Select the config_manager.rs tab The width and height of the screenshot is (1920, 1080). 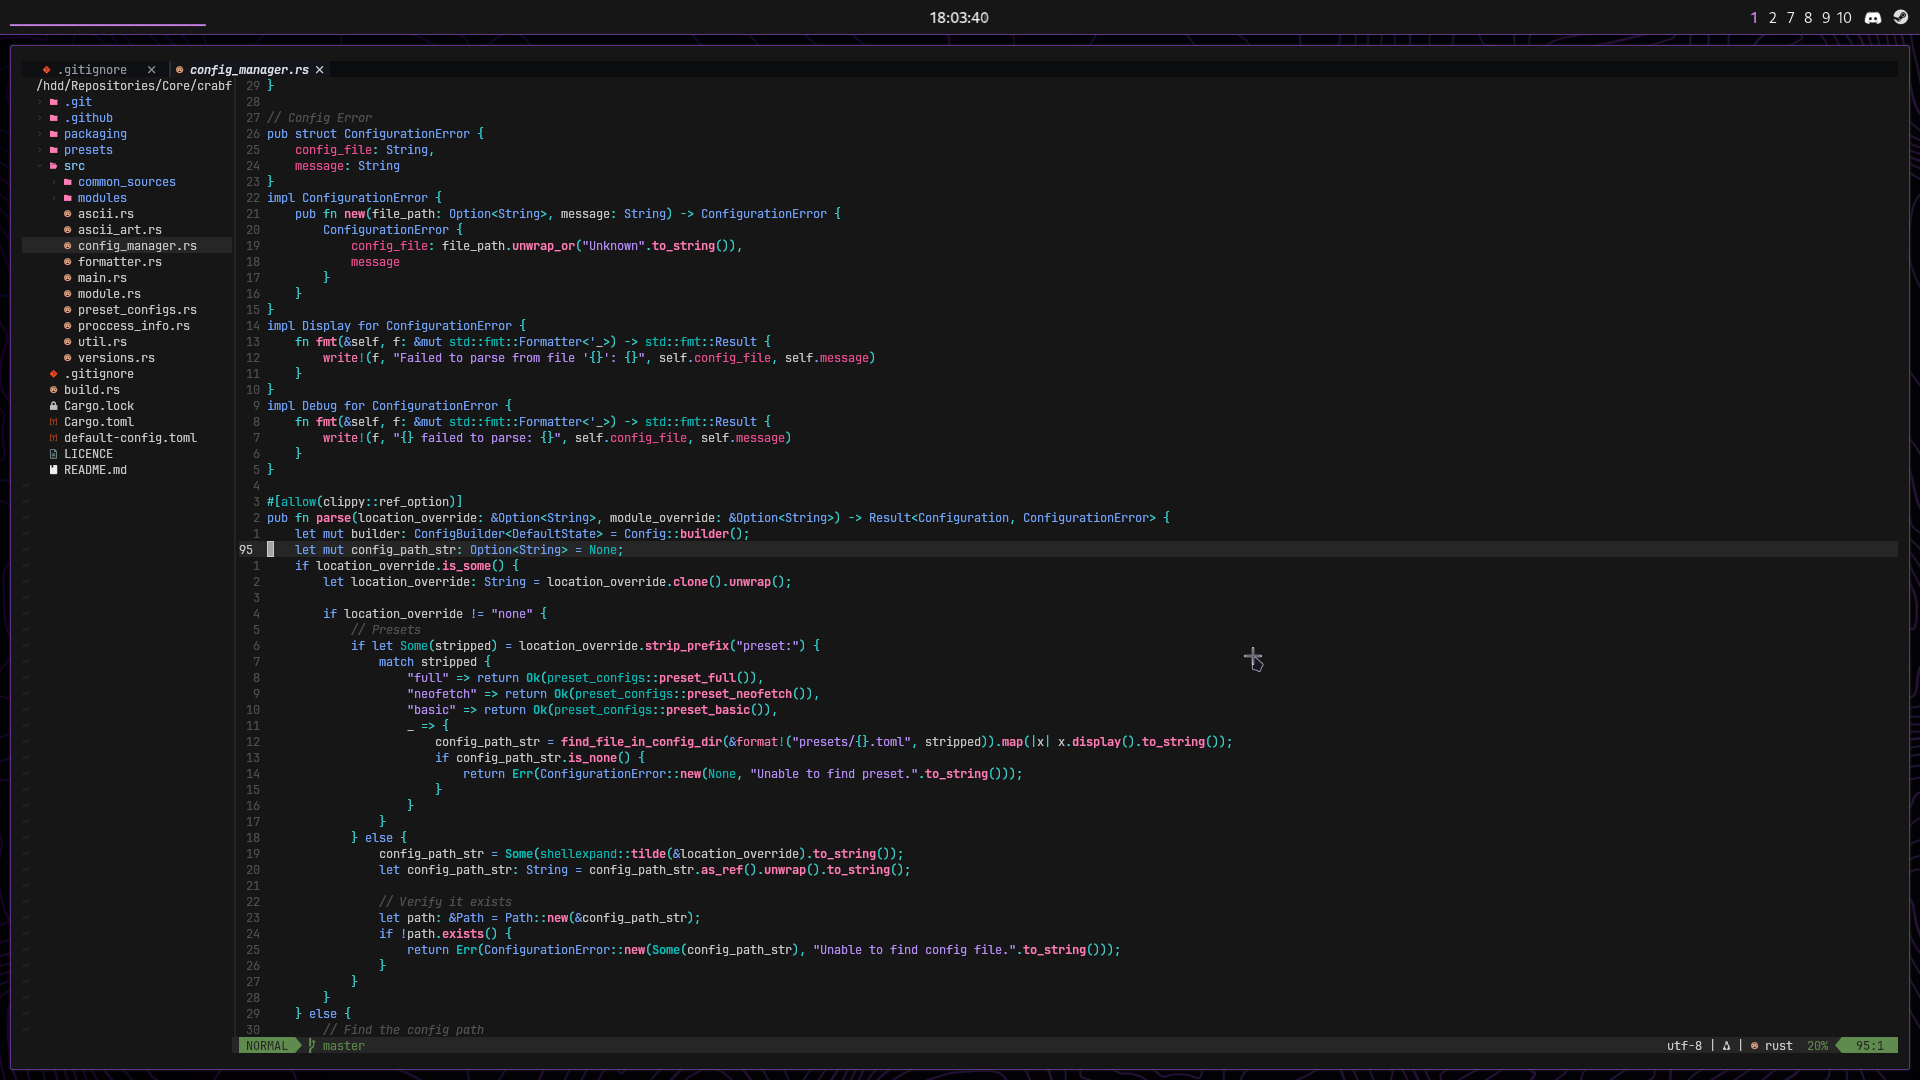point(248,70)
